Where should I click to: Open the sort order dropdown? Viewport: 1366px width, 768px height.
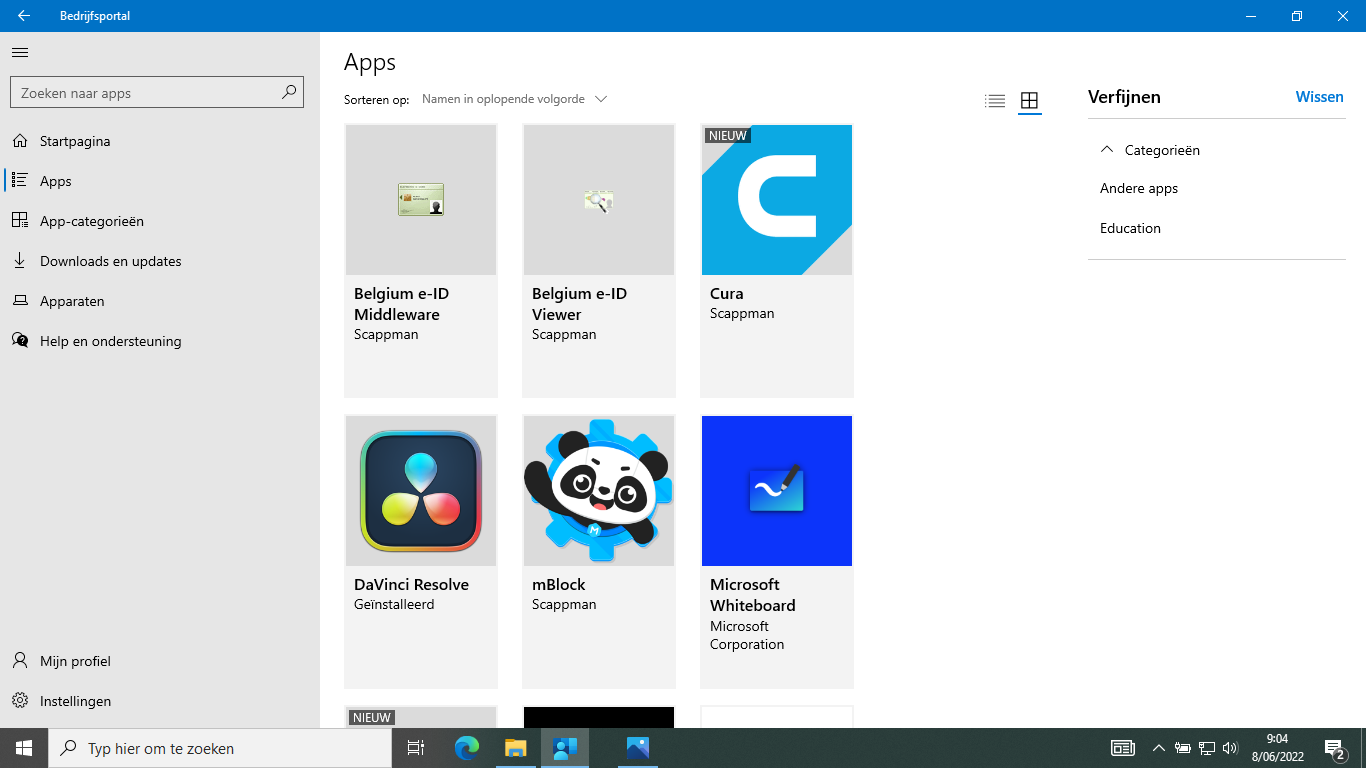[x=514, y=99]
